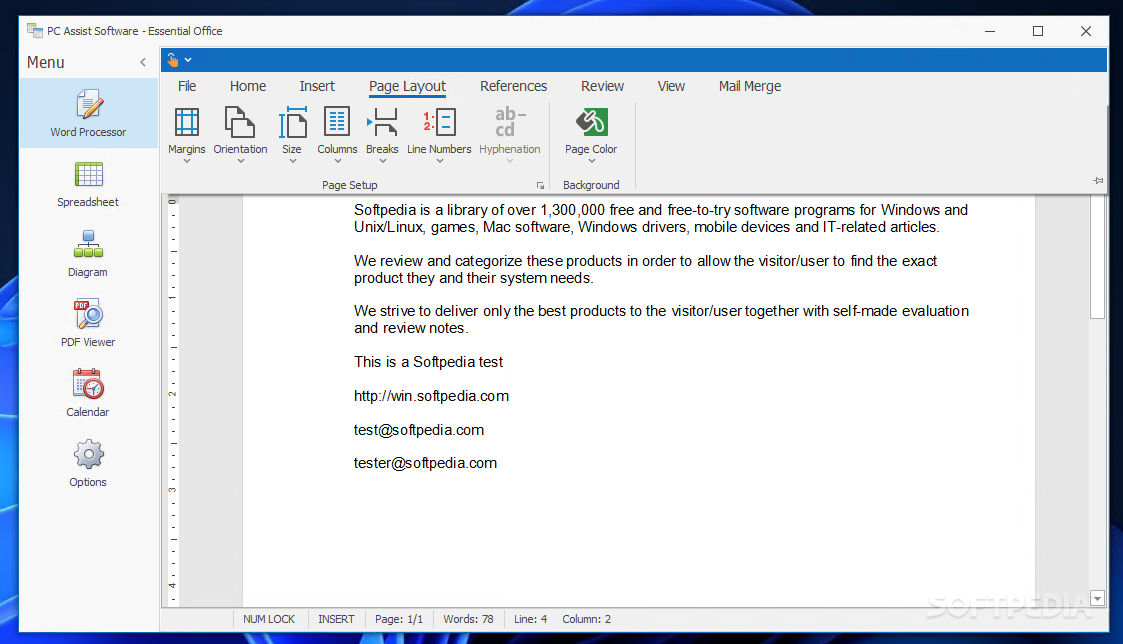Open the quick access toolbar dropdown arrow
The width and height of the screenshot is (1123, 644).
pyautogui.click(x=188, y=60)
